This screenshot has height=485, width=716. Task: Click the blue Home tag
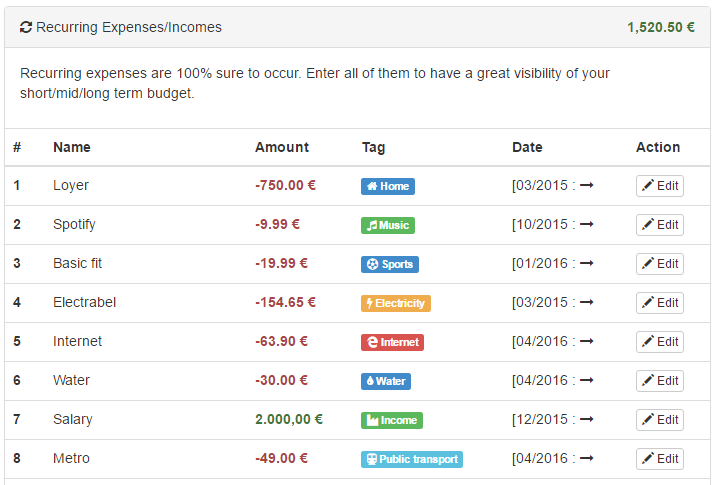coord(387,186)
